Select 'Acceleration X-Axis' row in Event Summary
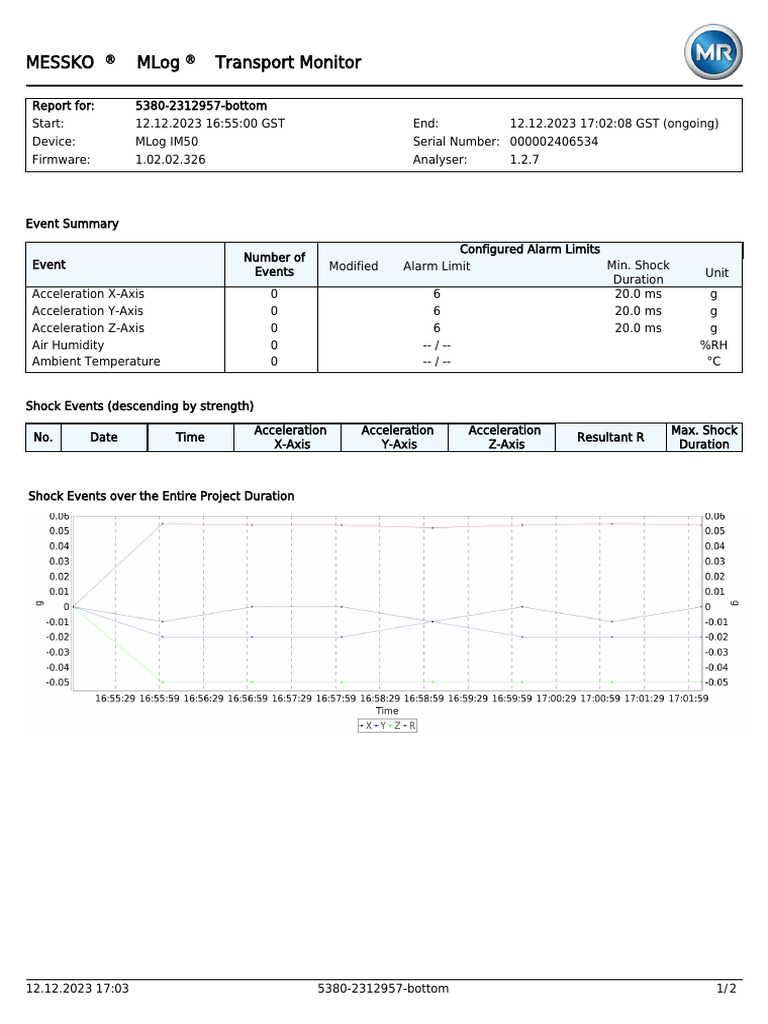Screen dimensions: 768x1024 [x=384, y=294]
